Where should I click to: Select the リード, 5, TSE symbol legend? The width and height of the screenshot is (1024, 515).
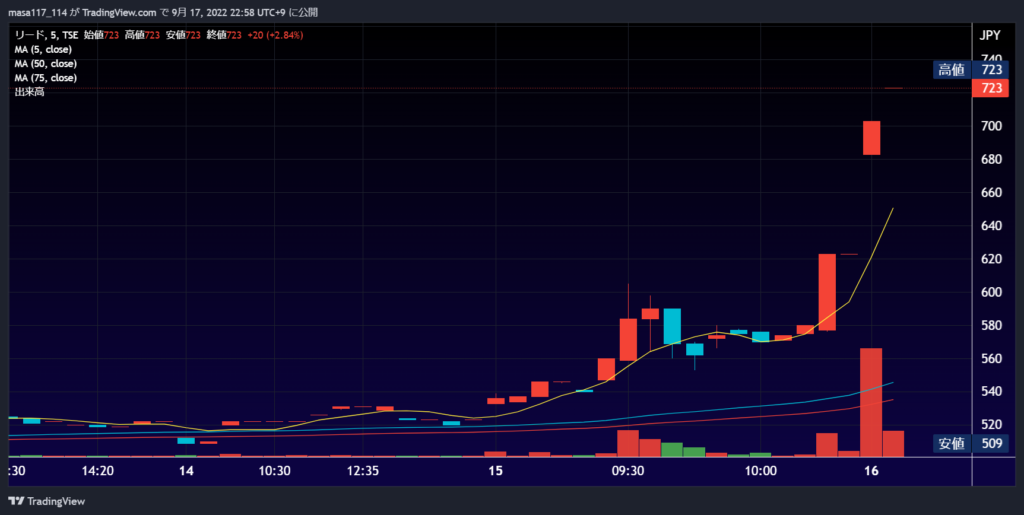point(46,35)
